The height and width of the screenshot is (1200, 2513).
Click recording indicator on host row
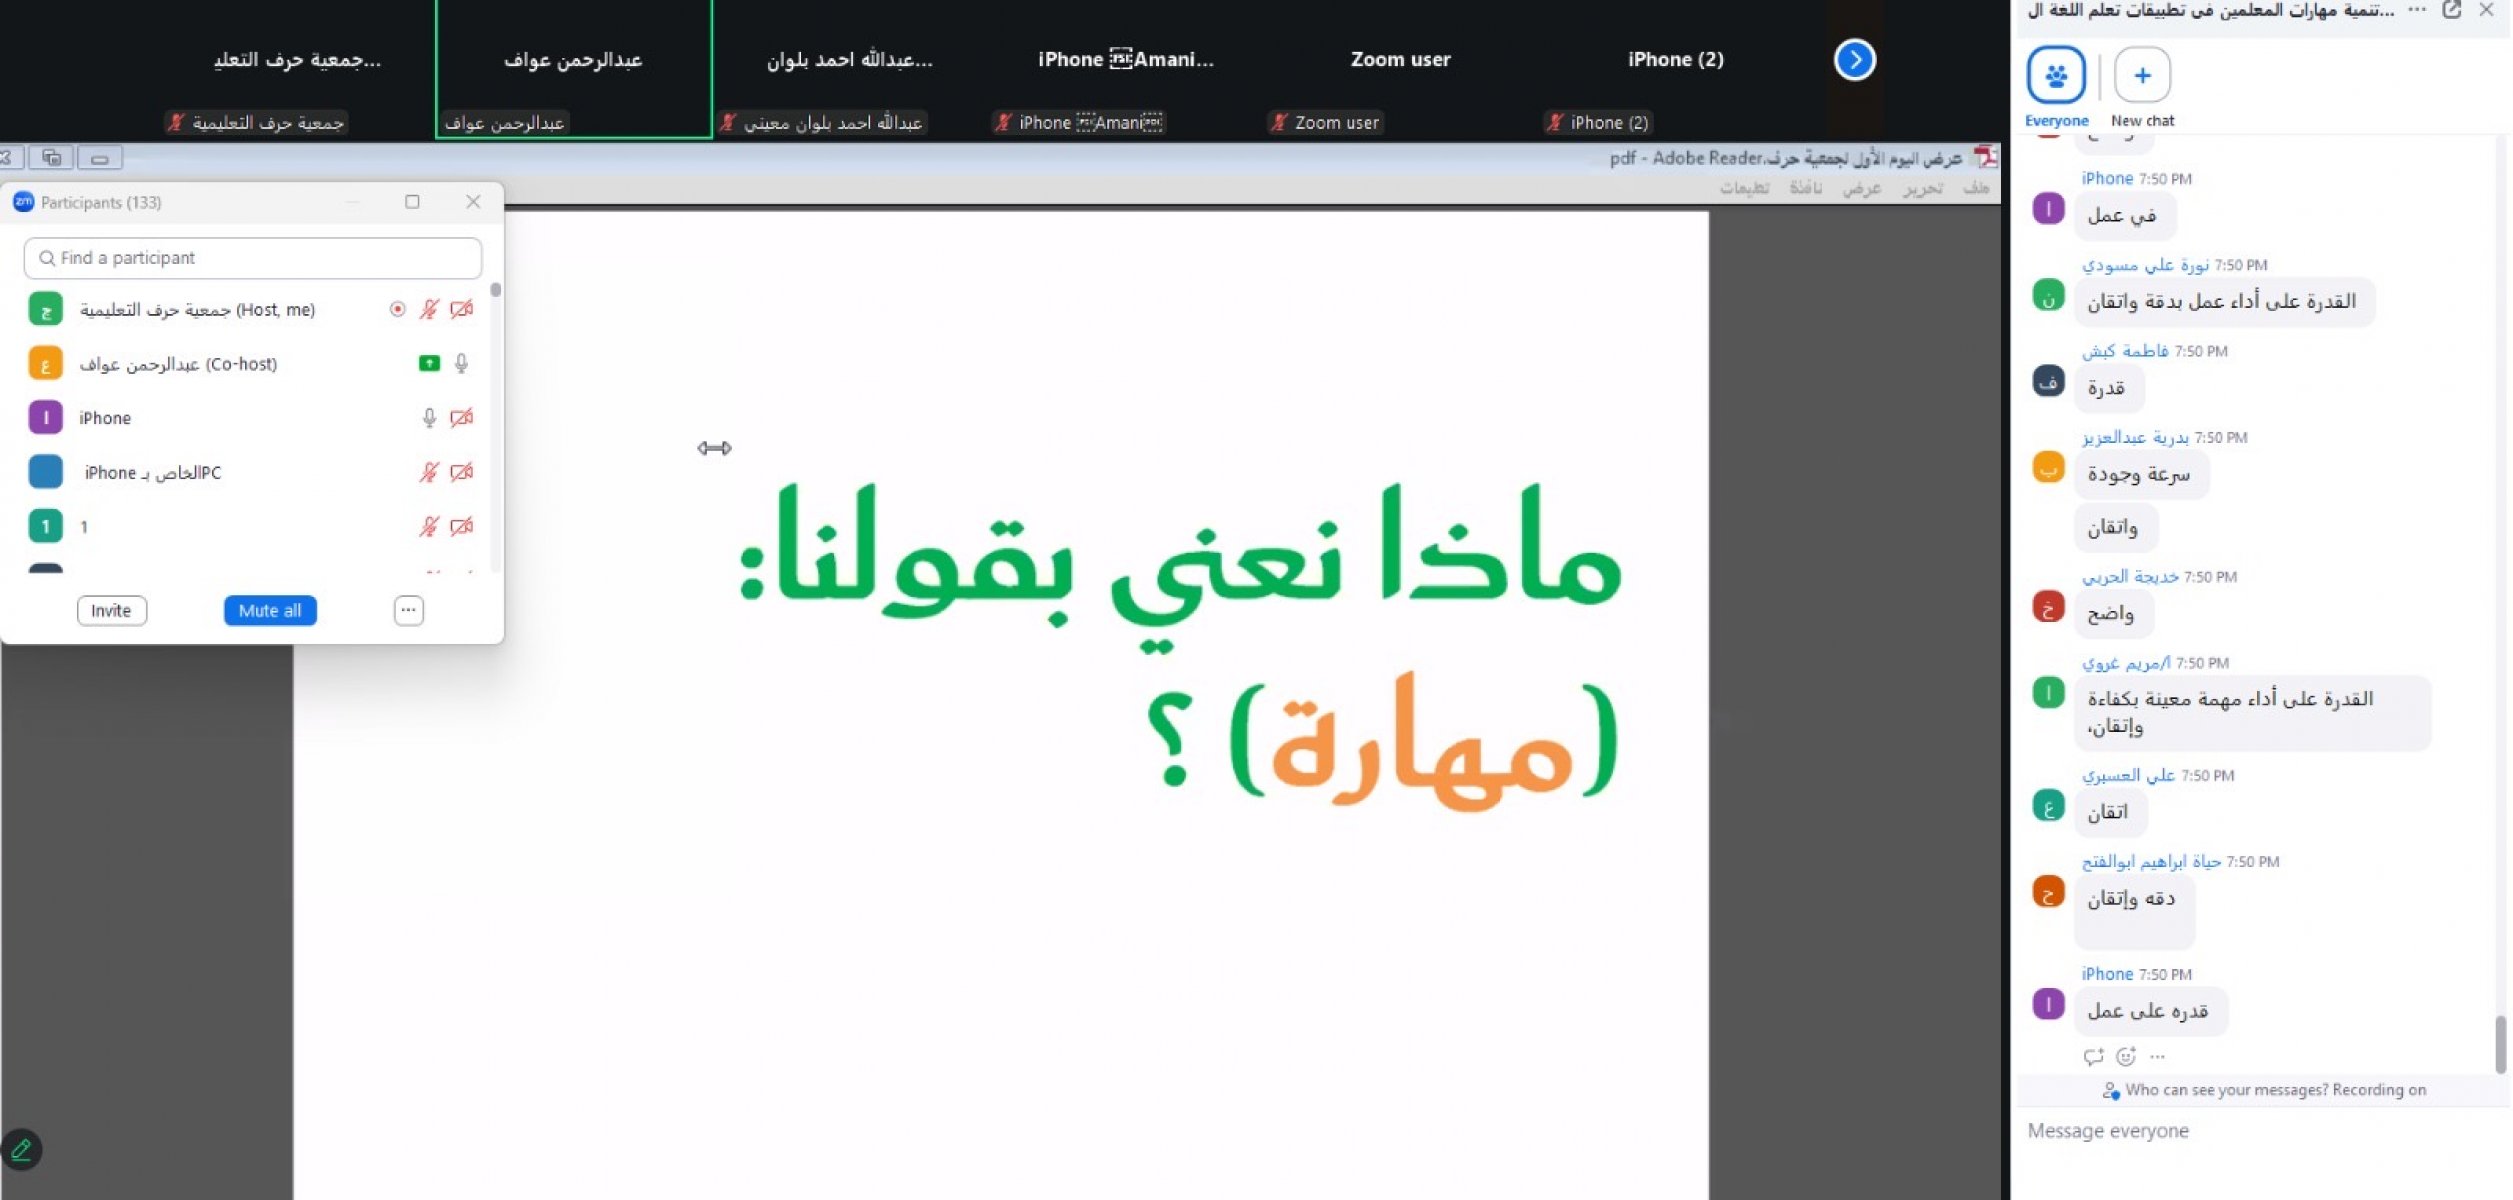[397, 310]
